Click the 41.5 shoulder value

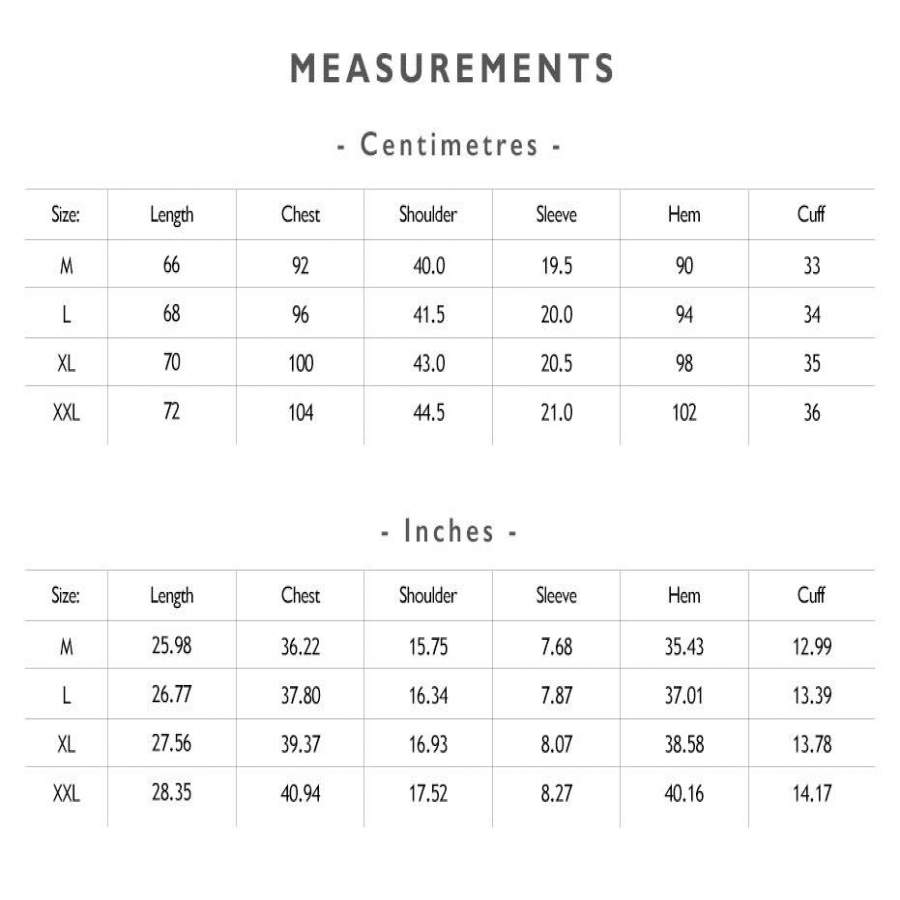428,315
